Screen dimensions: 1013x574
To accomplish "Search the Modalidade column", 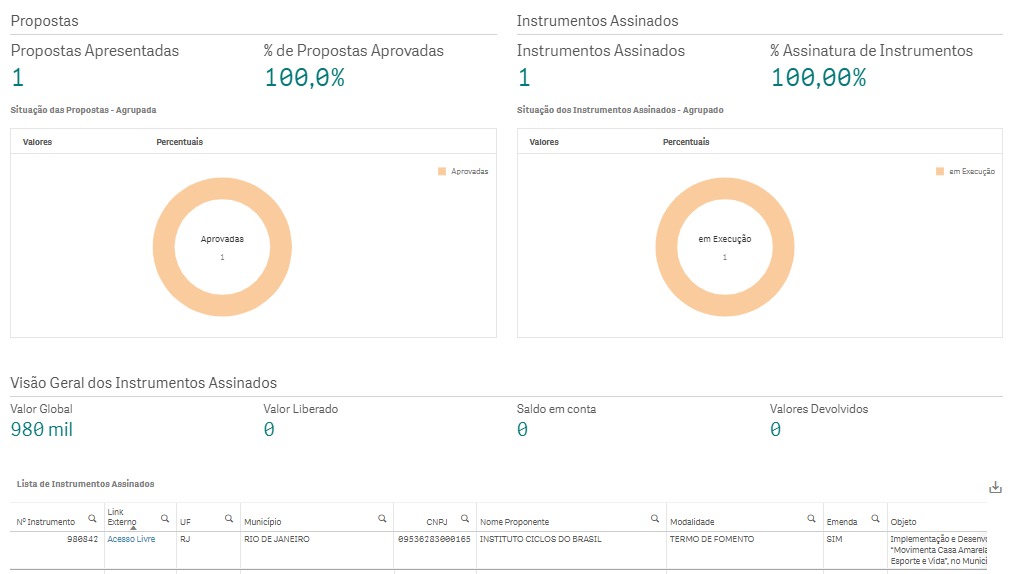I will (811, 518).
